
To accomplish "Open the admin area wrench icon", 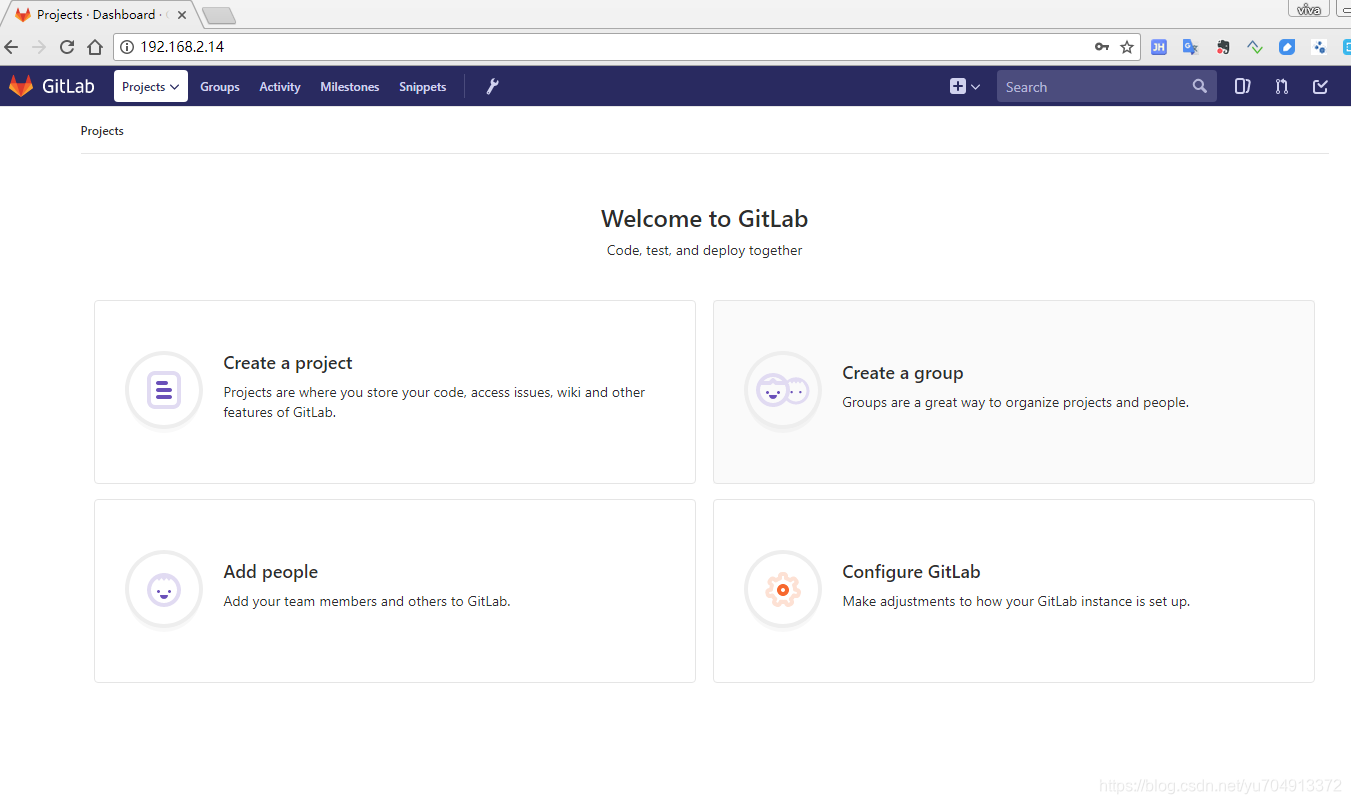I will (x=492, y=87).
